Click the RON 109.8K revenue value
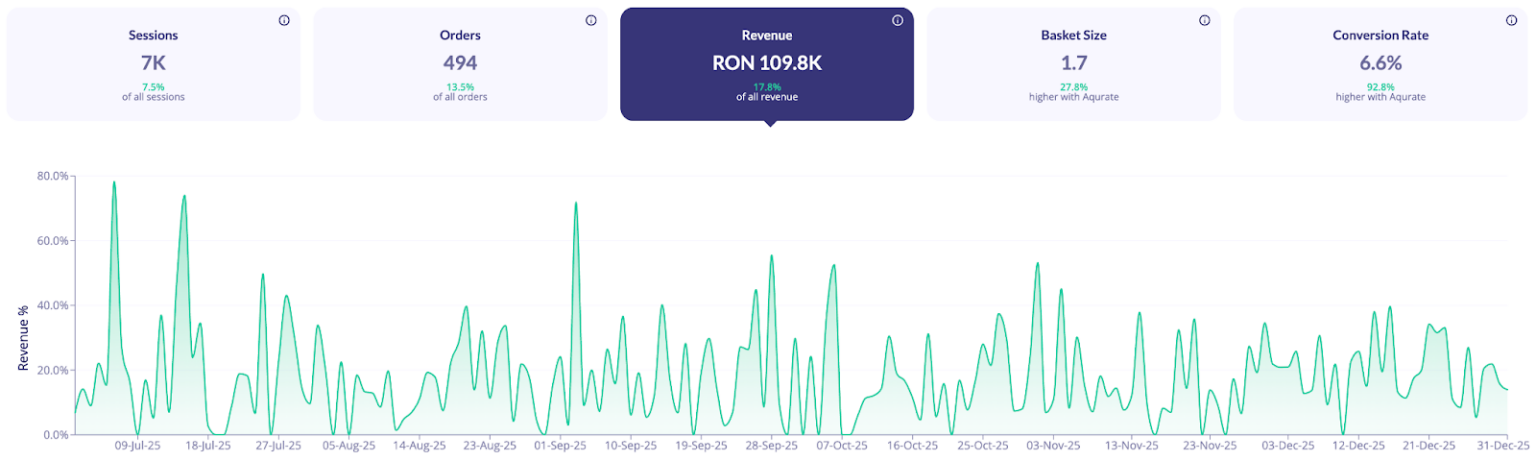Image resolution: width=1536 pixels, height=461 pixels. pos(767,63)
